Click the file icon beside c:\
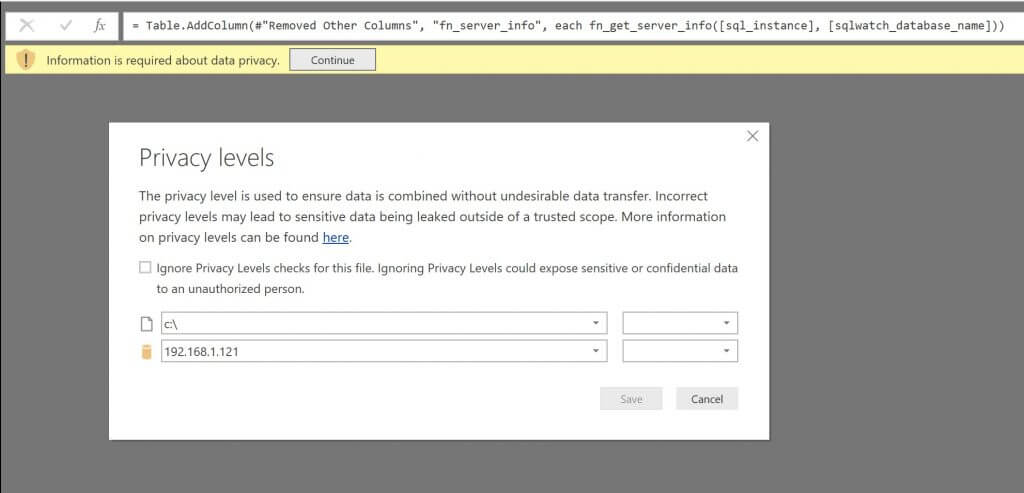Screen dimensions: 1024x493 tap(146, 323)
